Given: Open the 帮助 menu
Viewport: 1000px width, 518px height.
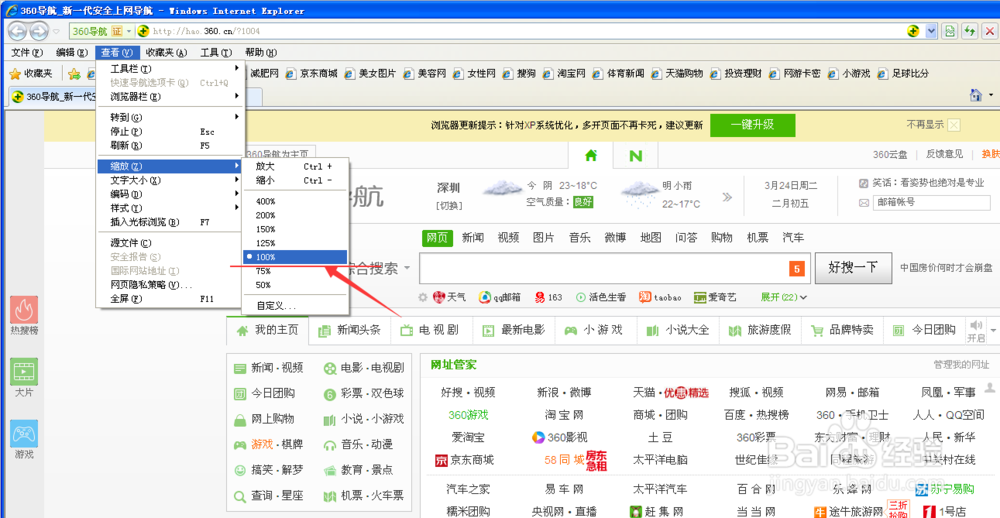Looking at the screenshot, I should coord(260,52).
